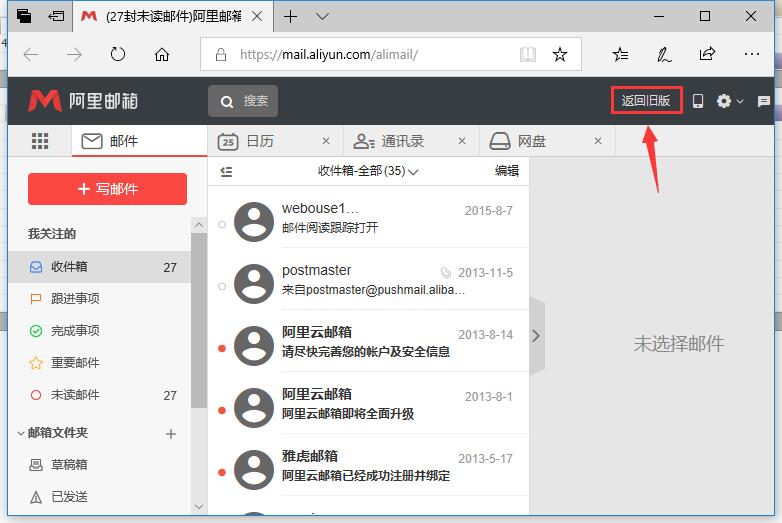
Task: Add page to favorites star icon
Action: (x=560, y=54)
